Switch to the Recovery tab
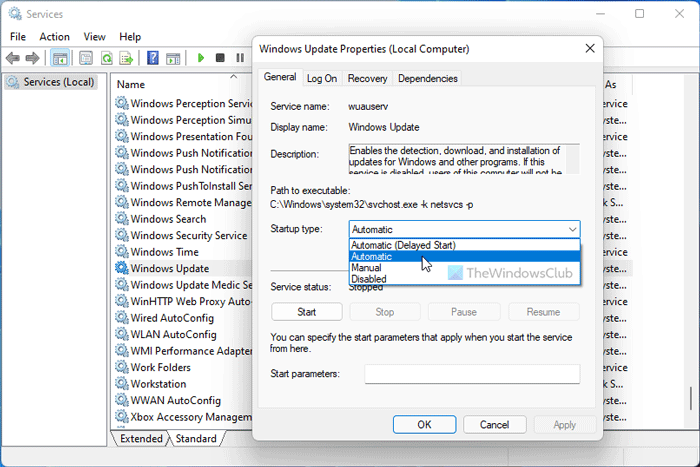 367,79
